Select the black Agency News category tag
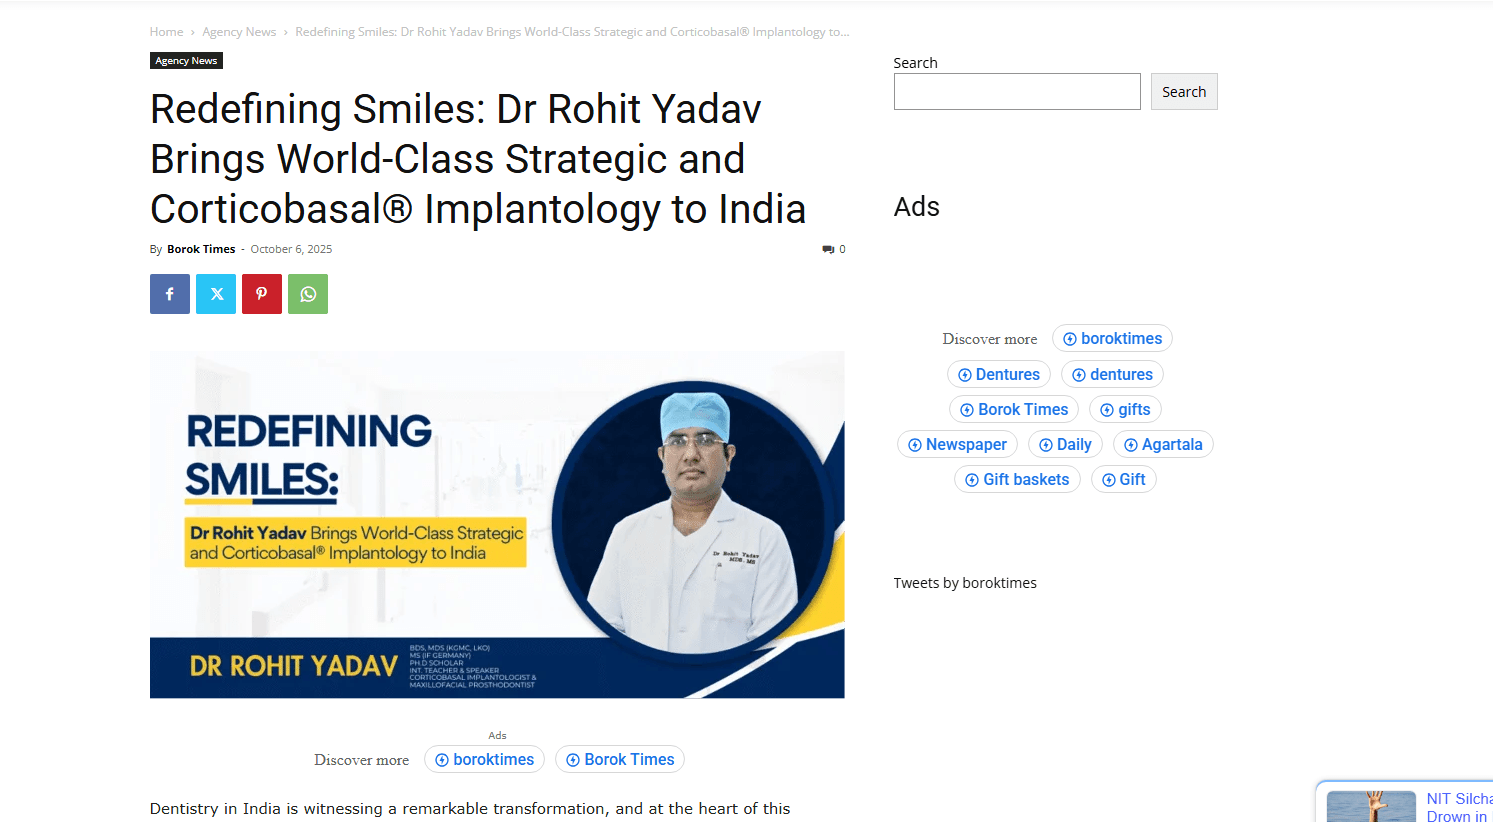The image size is (1493, 822). [x=186, y=61]
